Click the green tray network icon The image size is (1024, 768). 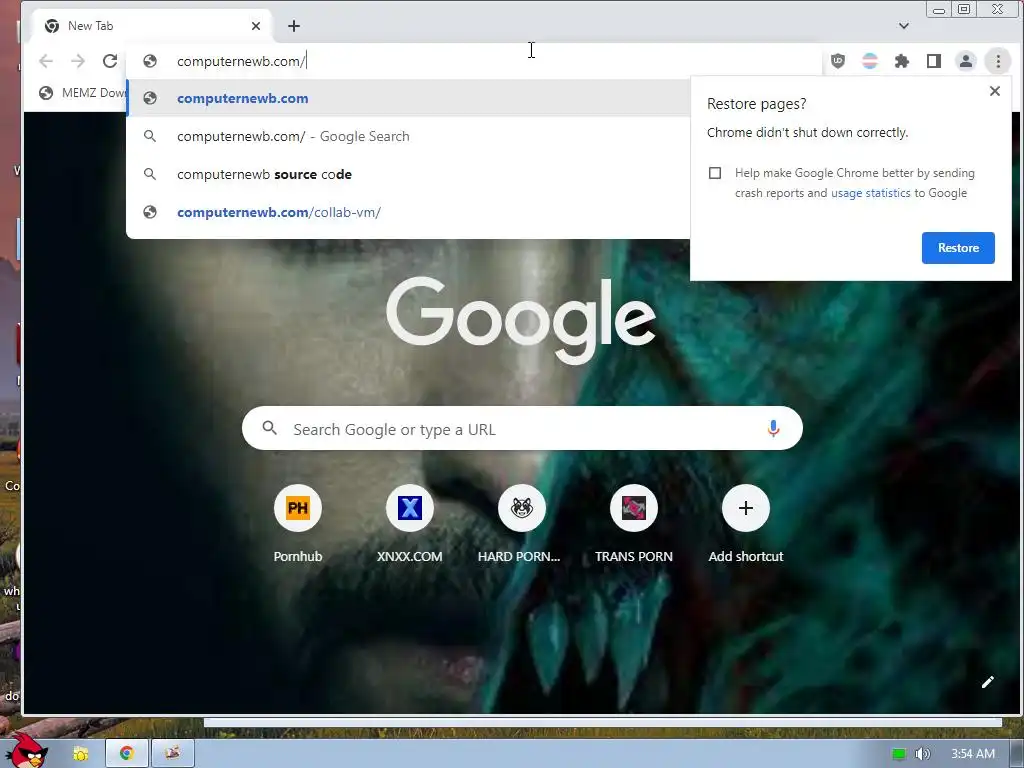click(899, 754)
